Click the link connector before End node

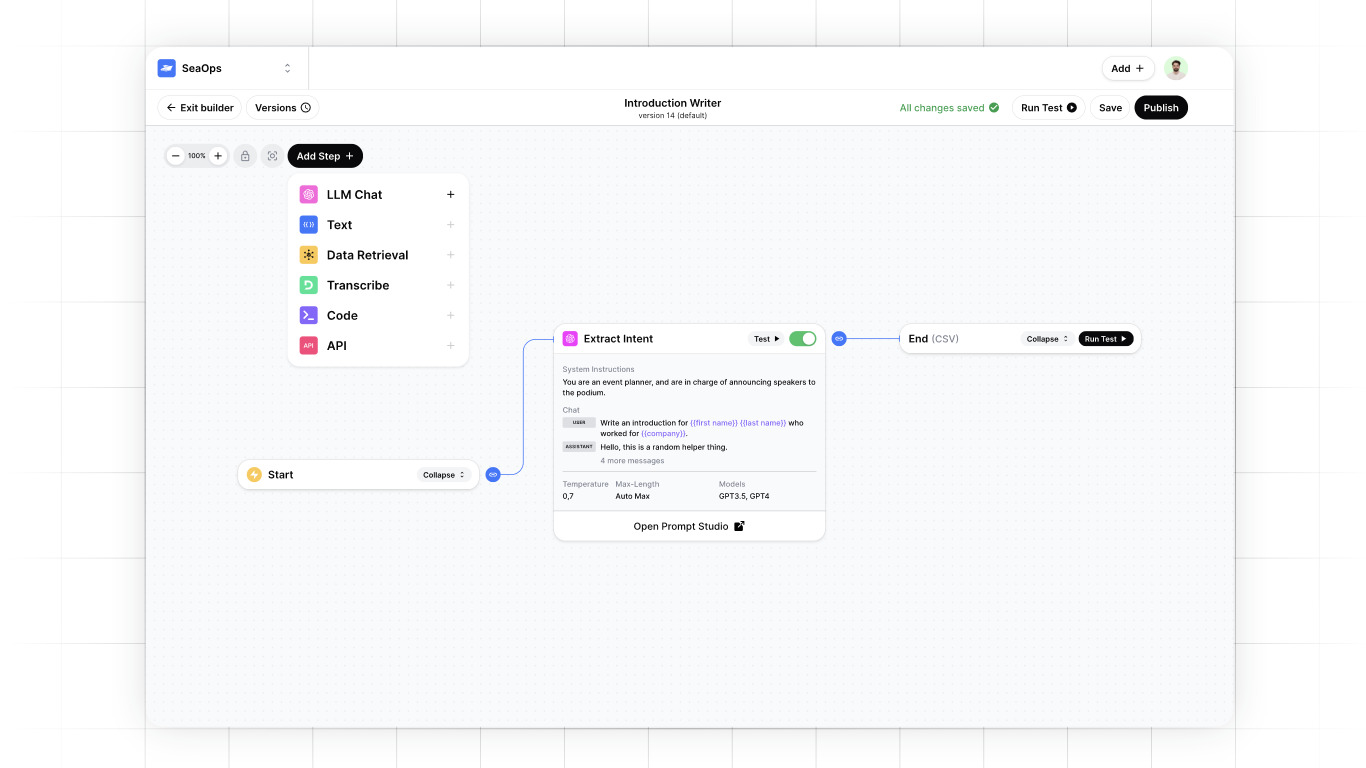click(839, 339)
